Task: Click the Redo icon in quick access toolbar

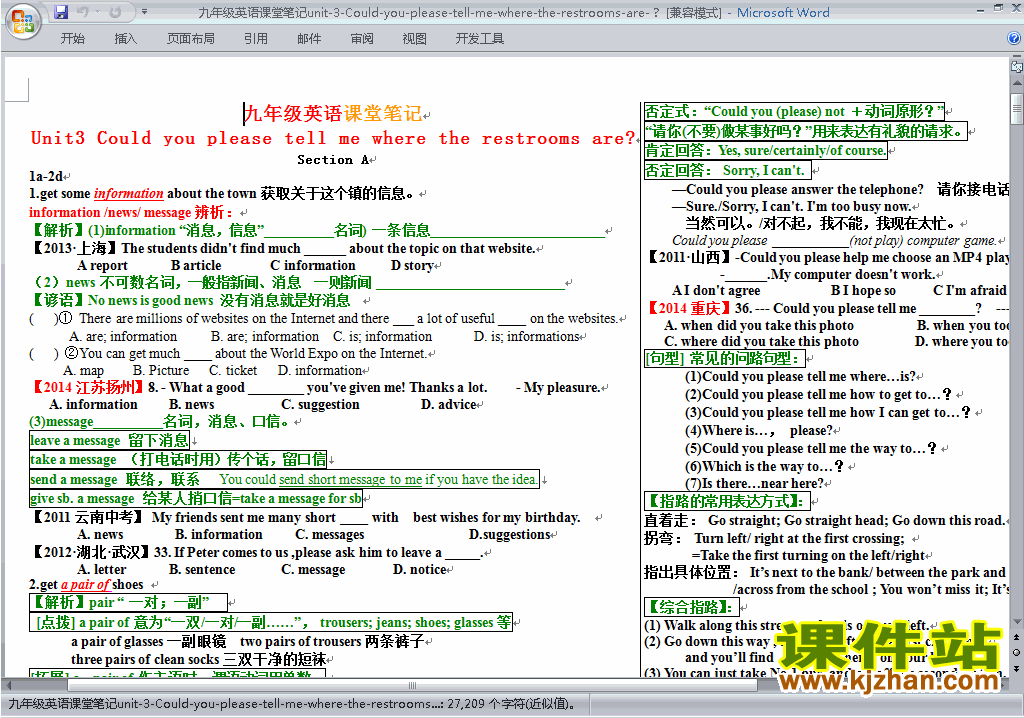Action: (x=116, y=12)
